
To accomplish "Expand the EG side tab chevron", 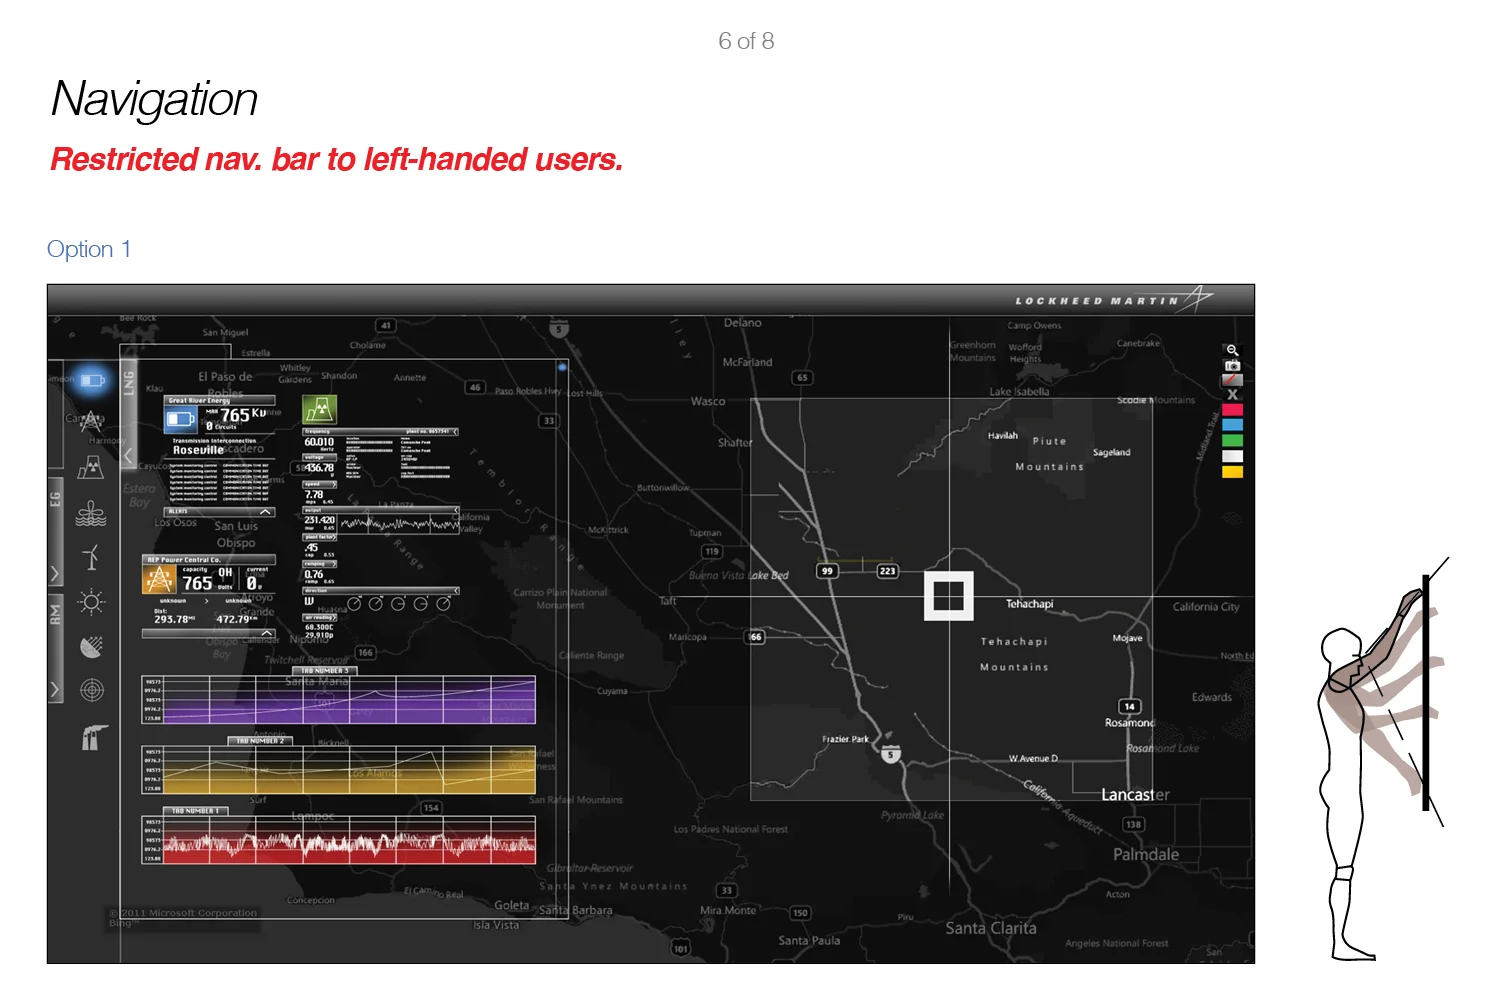I will pos(55,574).
